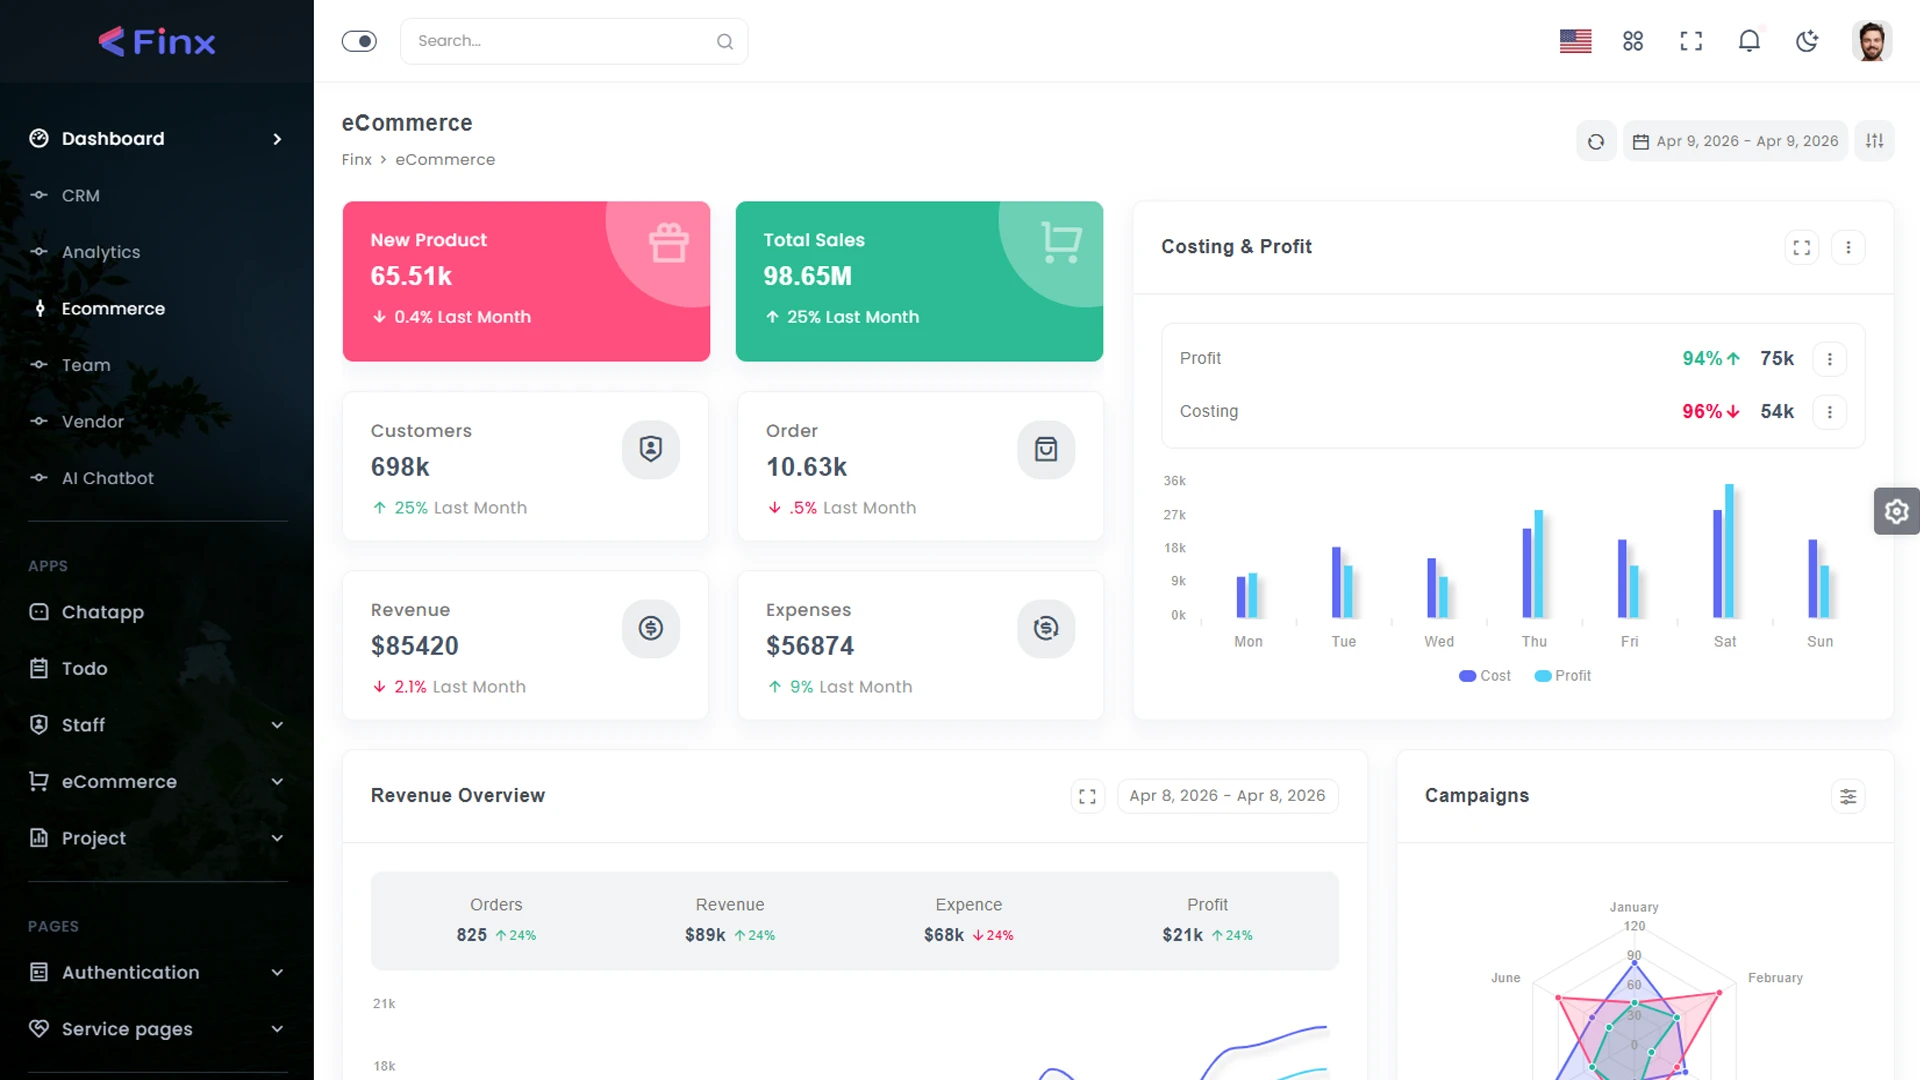Expand Costing & Profit card fullscreen

point(1802,247)
